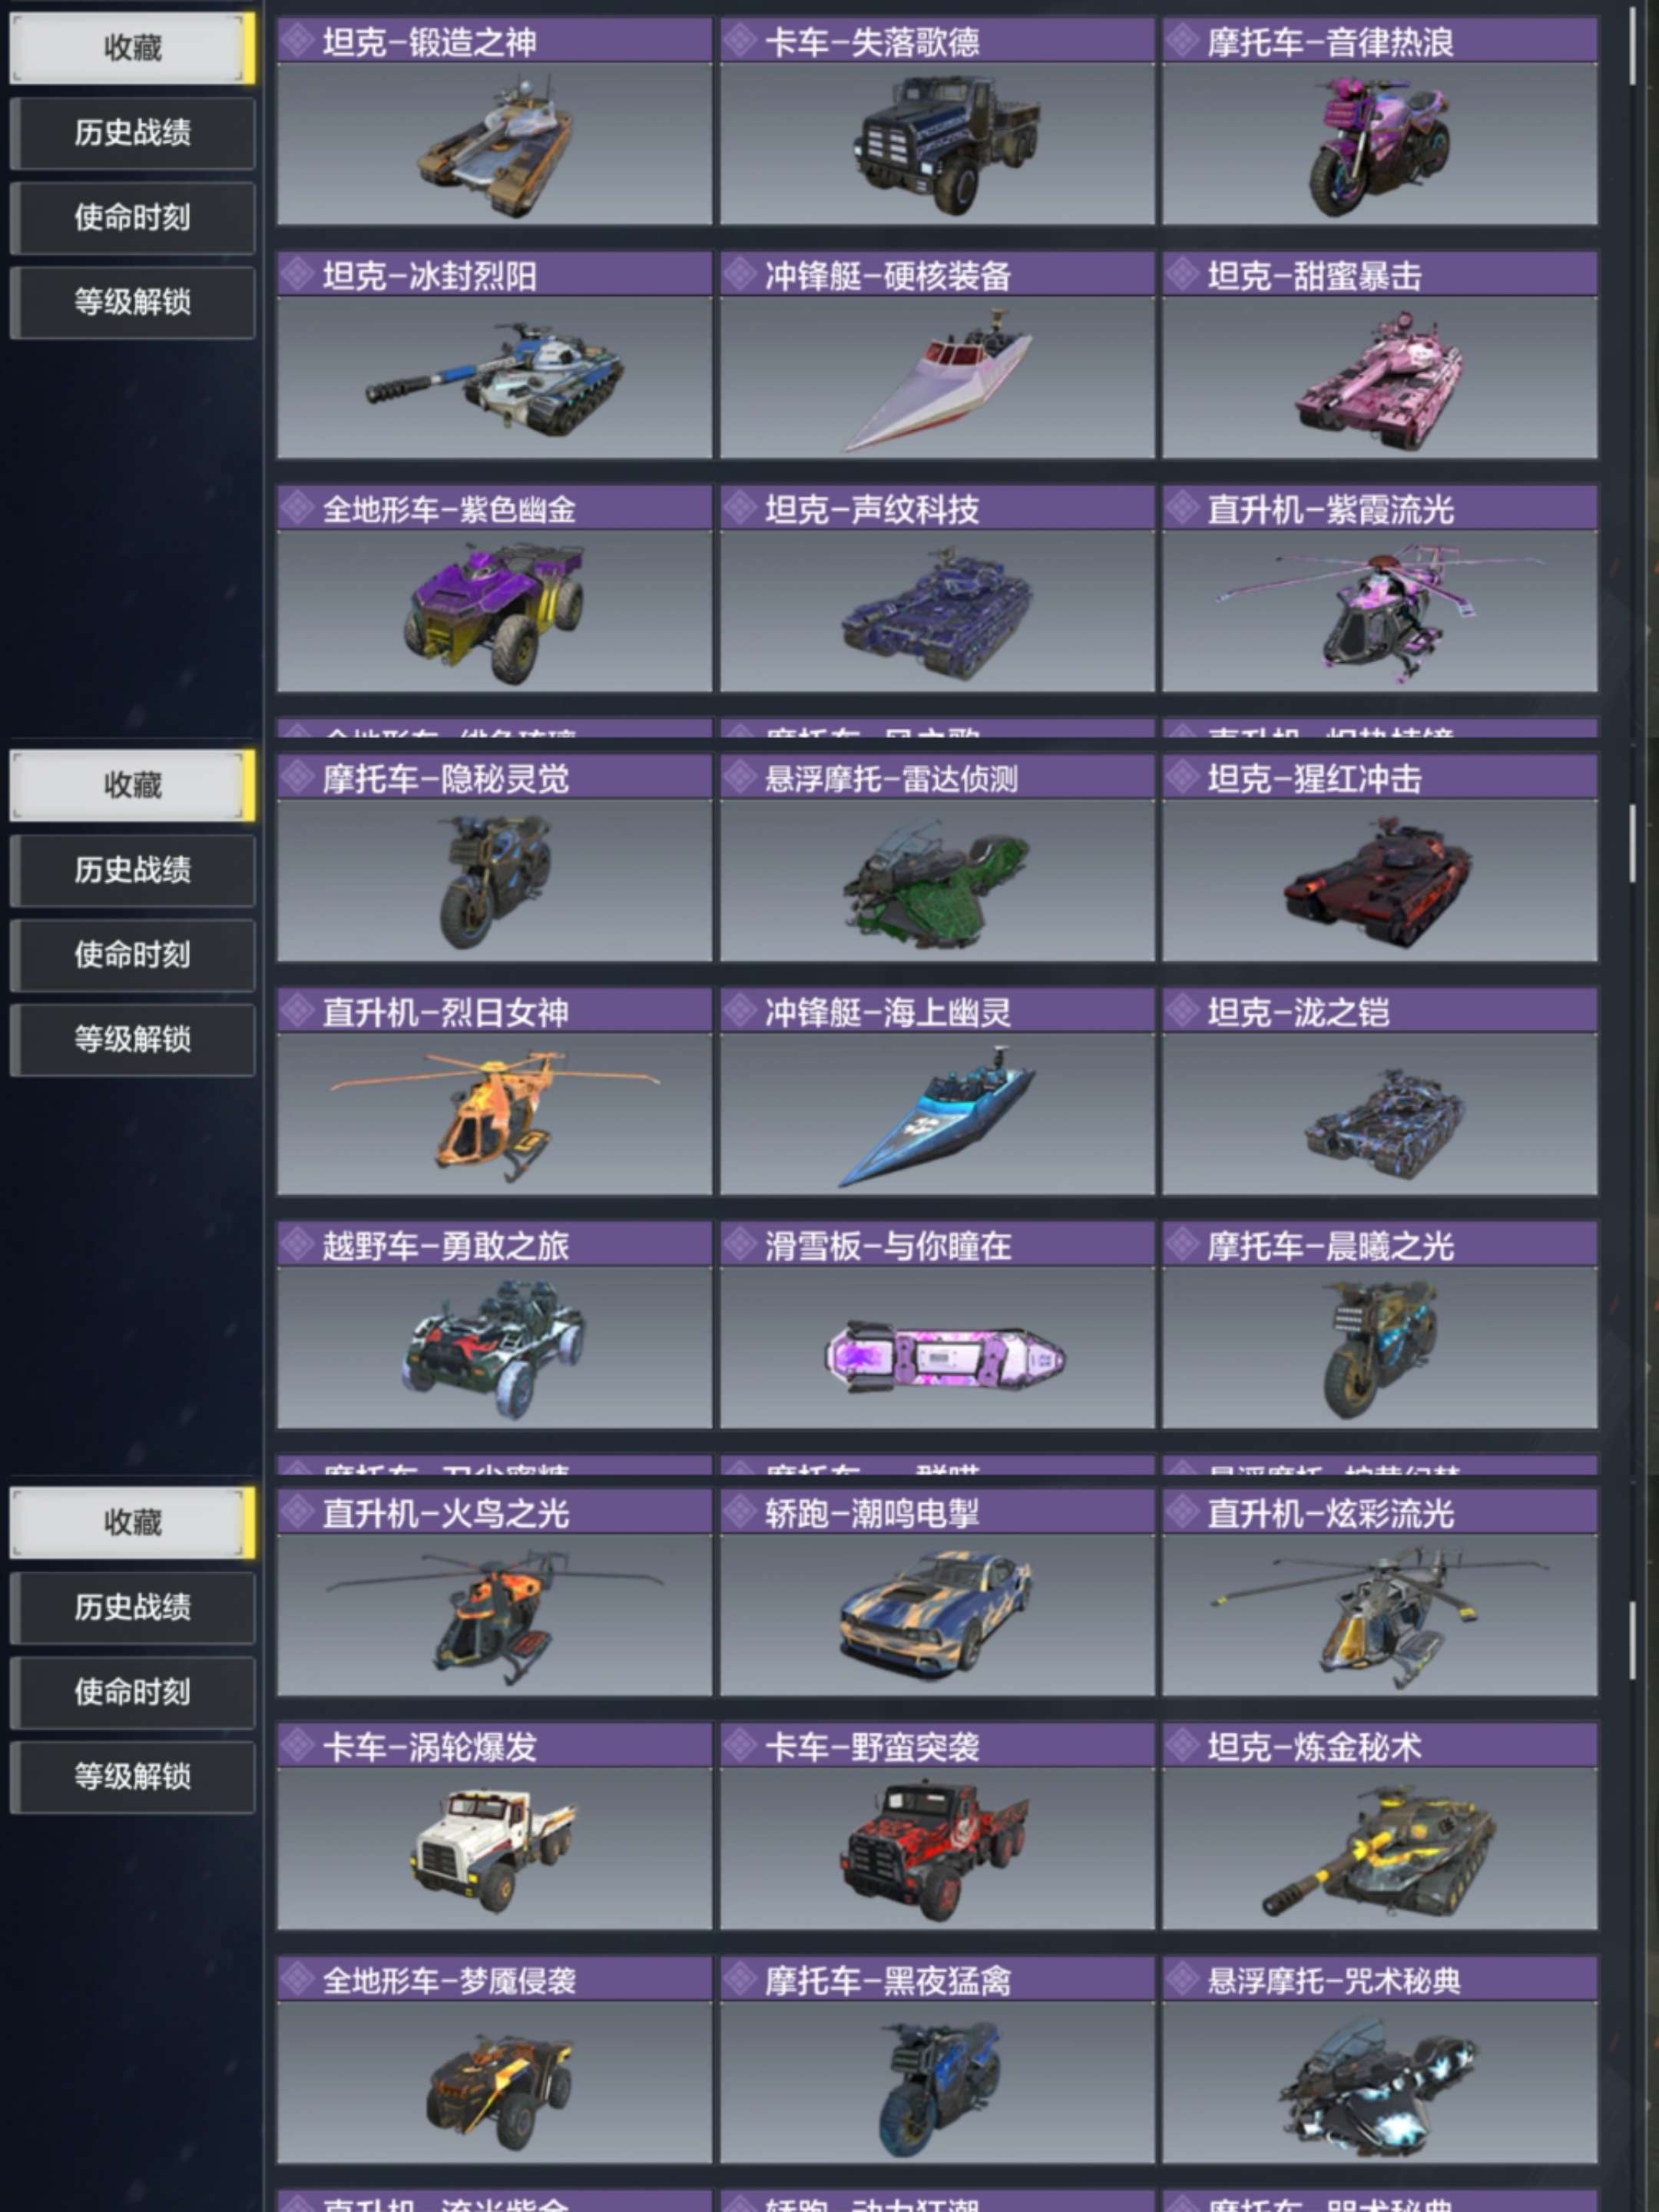Screen dimensions: 1659x2212
Task: Select the topmost 等级解锁 tab
Action: pos(132,302)
